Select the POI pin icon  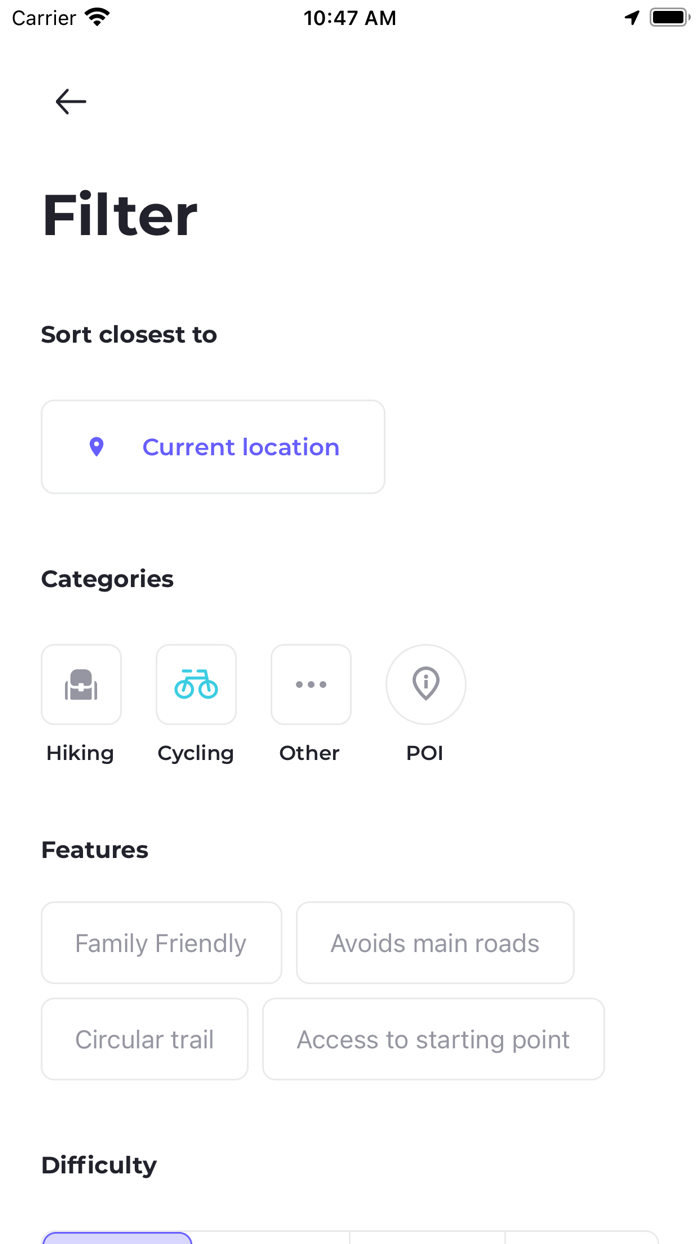click(426, 684)
